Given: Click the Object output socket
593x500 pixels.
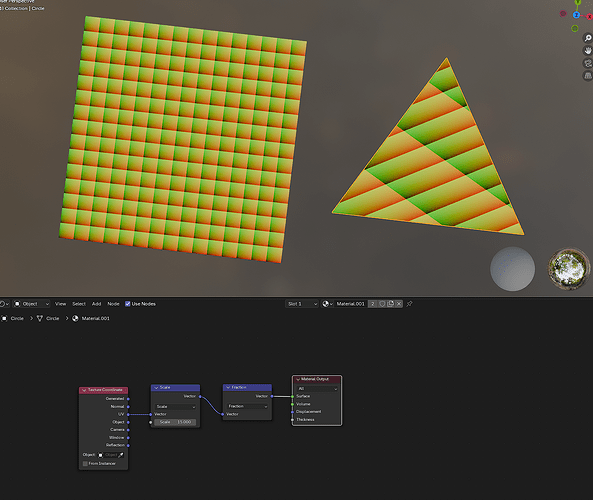Looking at the screenshot, I should 128,422.
